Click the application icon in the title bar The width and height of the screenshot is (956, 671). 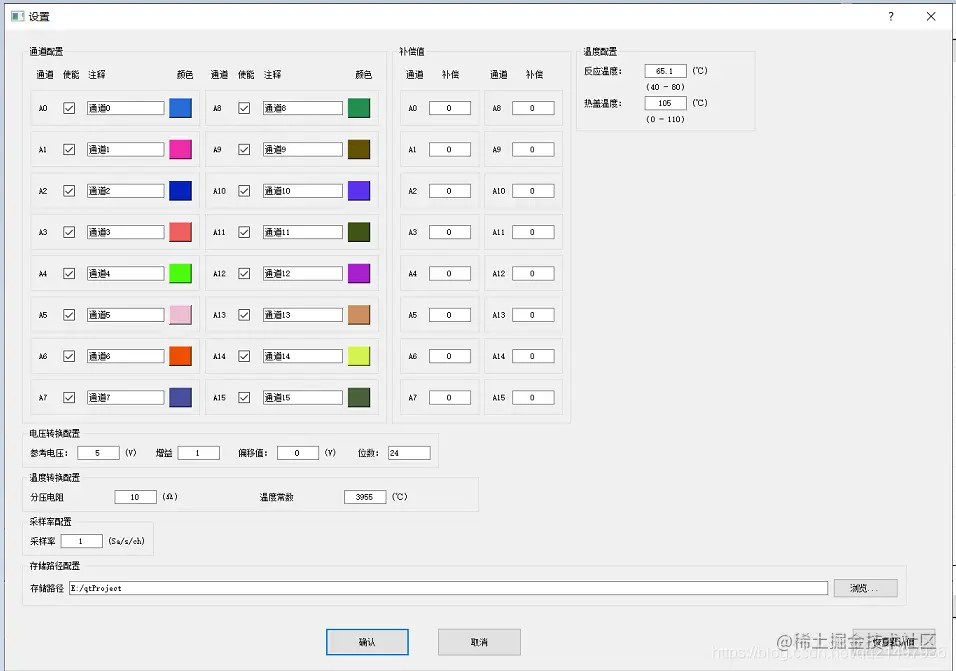pos(14,16)
